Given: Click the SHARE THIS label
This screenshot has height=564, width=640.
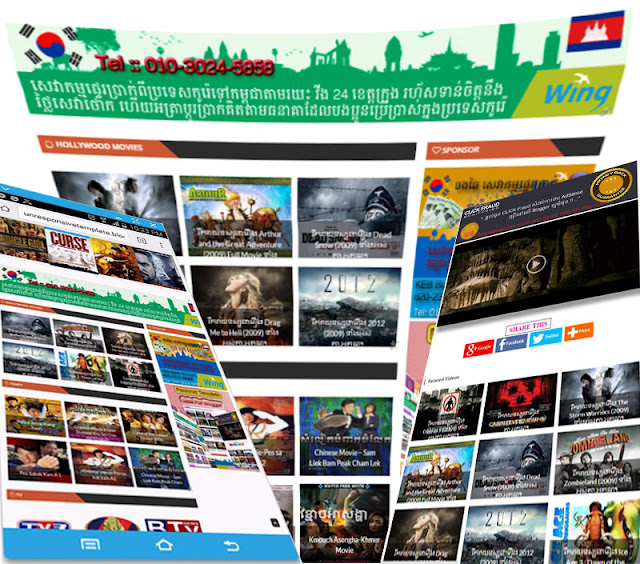Looking at the screenshot, I should coord(528,326).
